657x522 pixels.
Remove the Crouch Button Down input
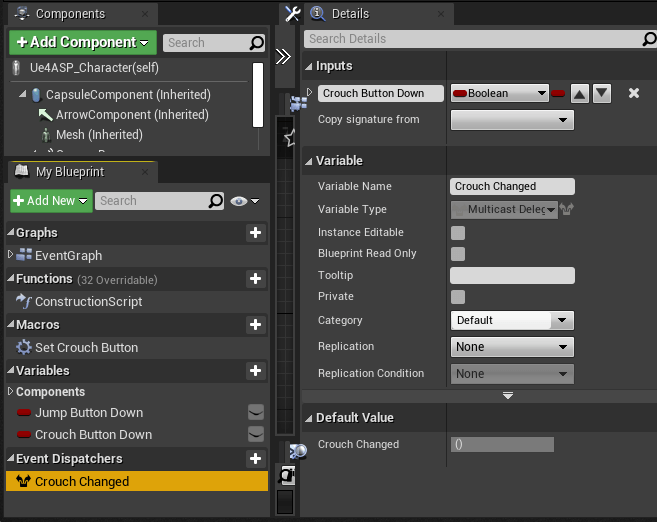(x=633, y=93)
